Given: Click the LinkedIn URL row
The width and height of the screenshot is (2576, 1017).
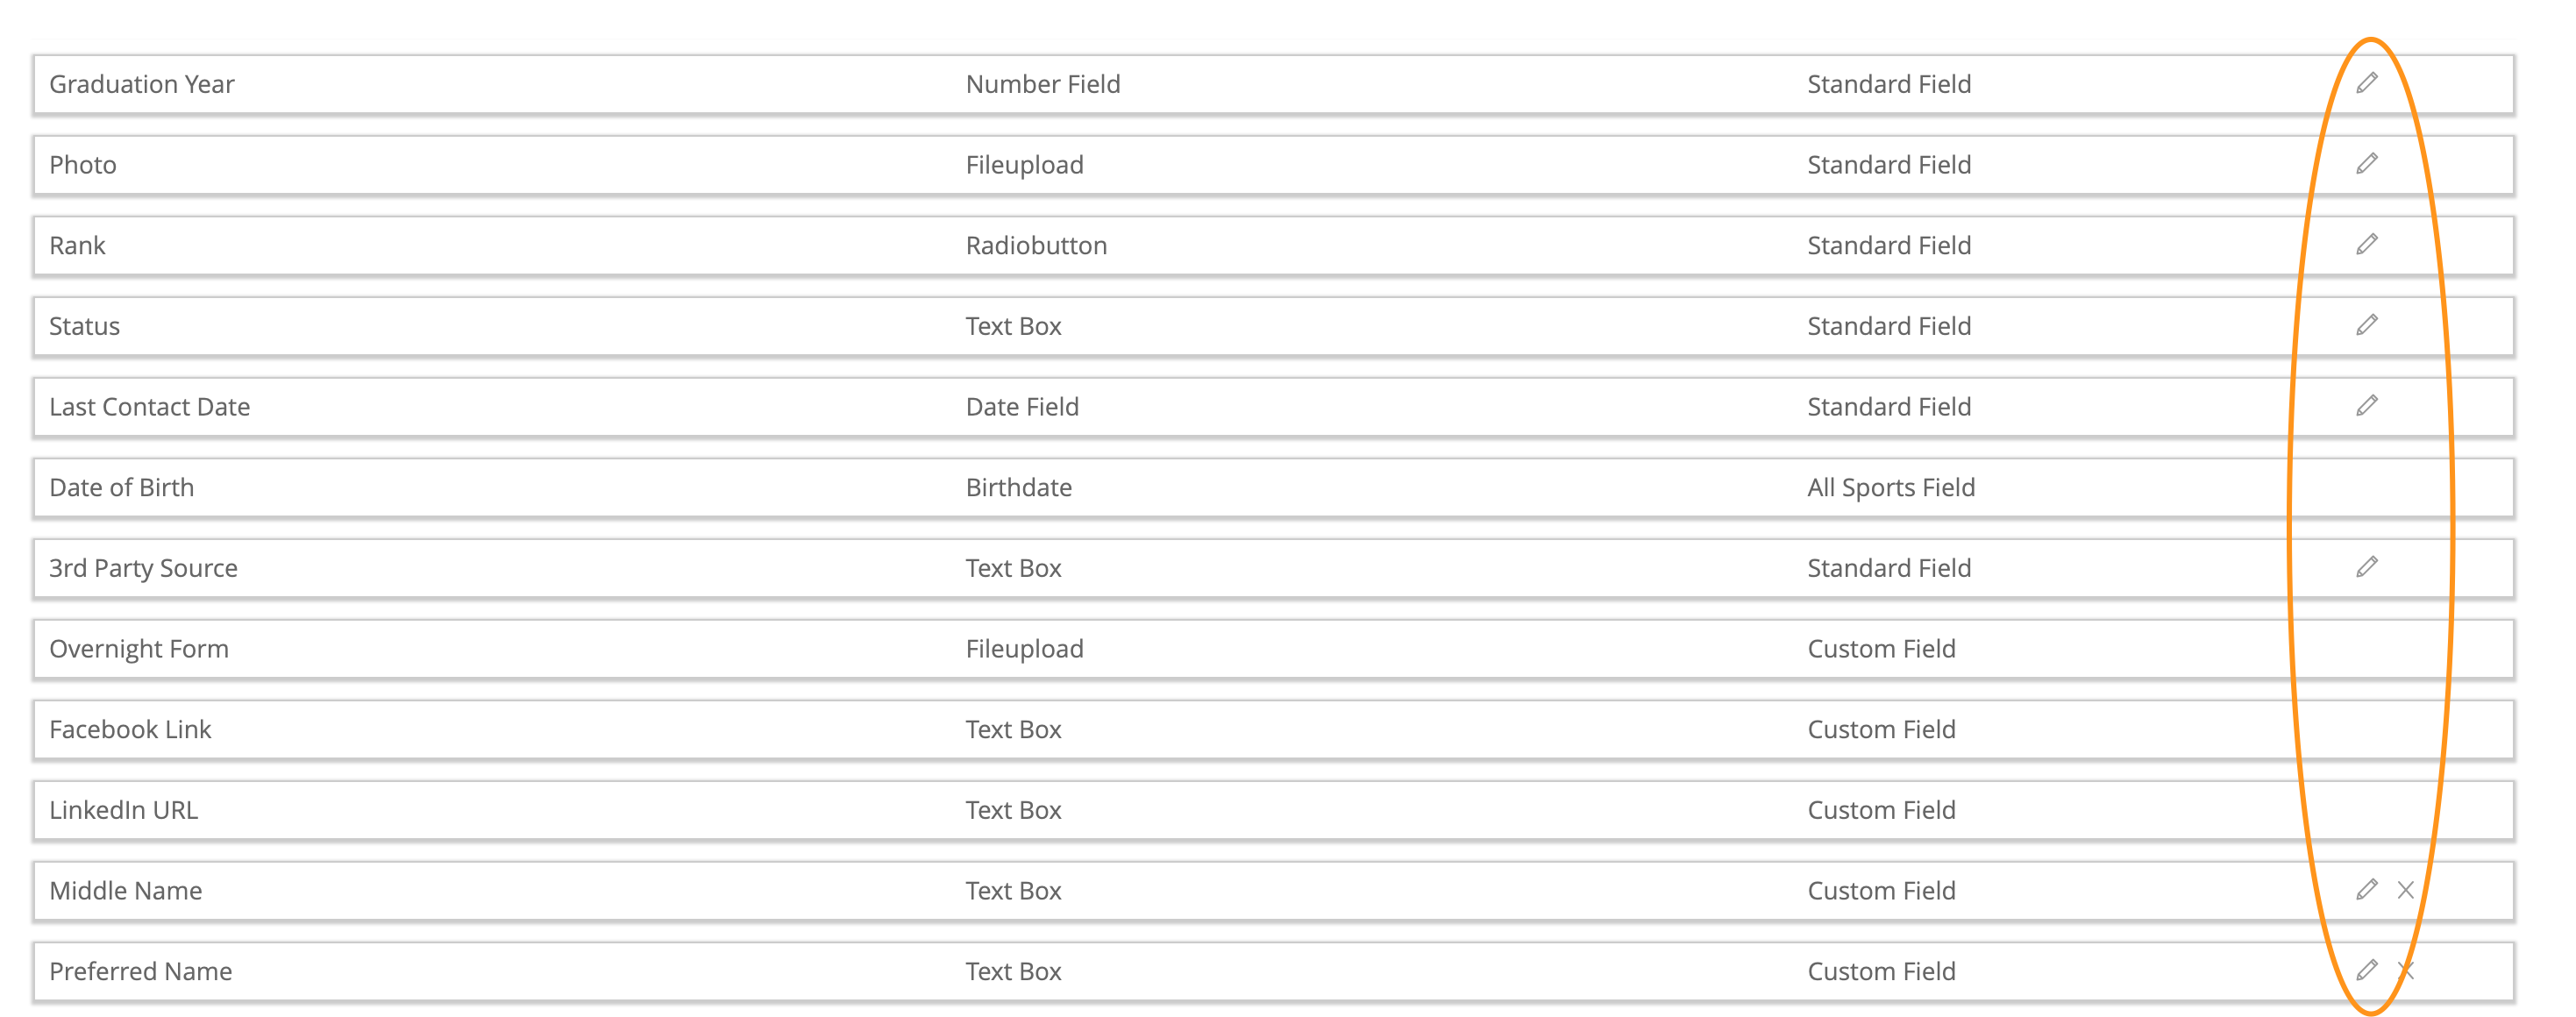Looking at the screenshot, I should [1273, 810].
